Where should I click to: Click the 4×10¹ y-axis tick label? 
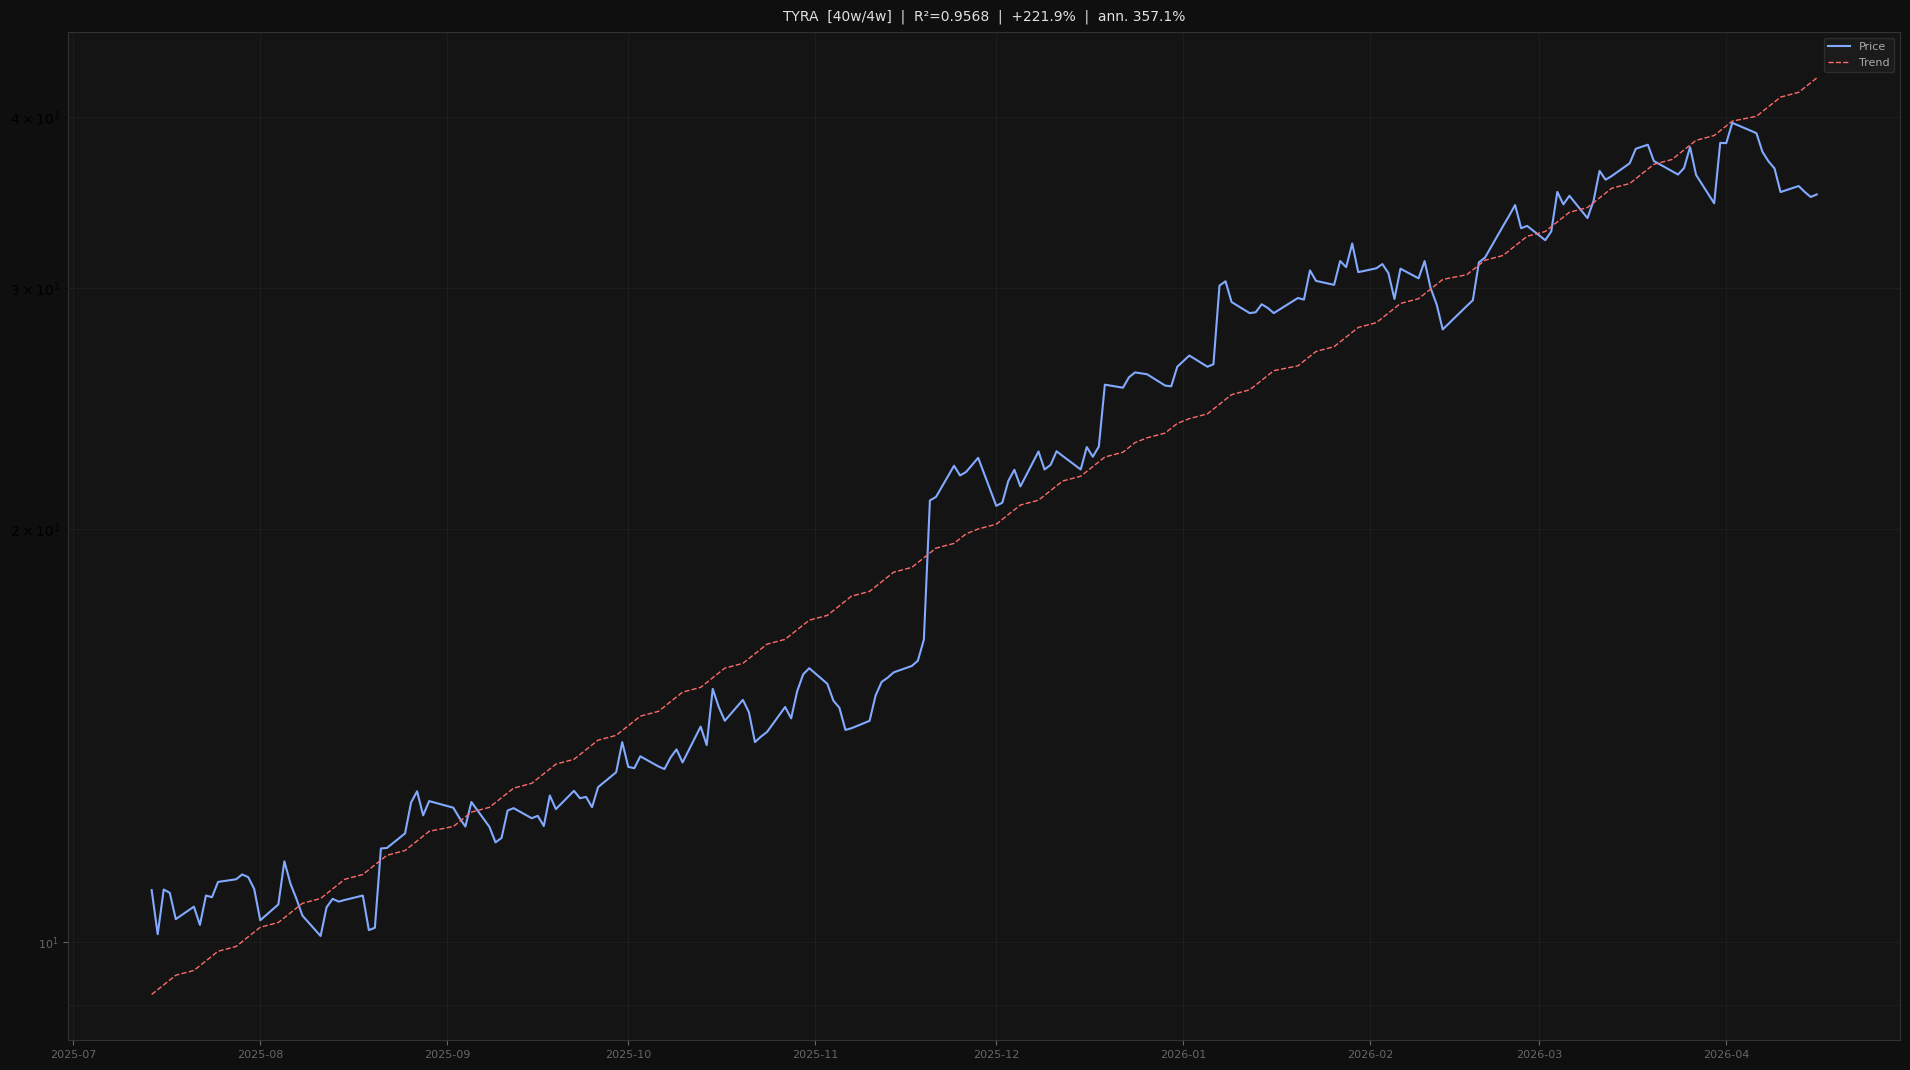[x=35, y=119]
